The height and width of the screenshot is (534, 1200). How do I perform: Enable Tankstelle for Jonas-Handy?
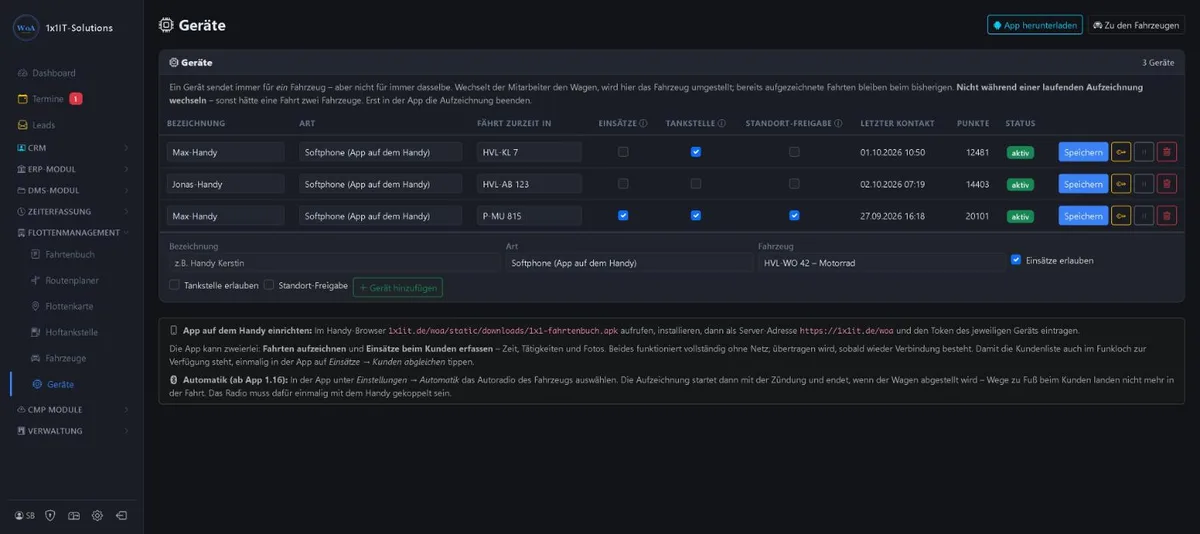tap(696, 184)
